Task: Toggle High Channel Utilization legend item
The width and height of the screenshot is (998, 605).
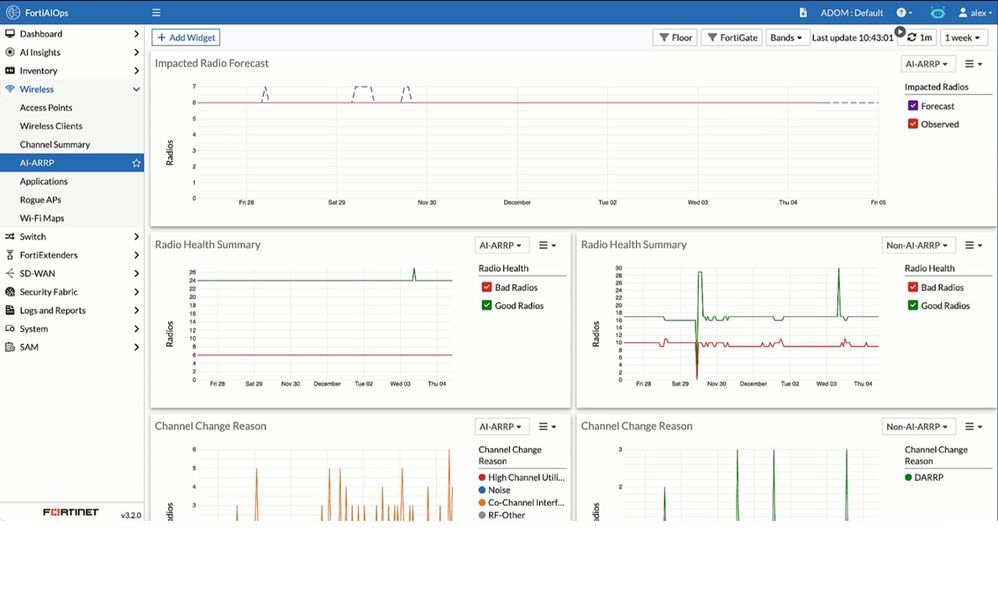Action: [x=521, y=477]
